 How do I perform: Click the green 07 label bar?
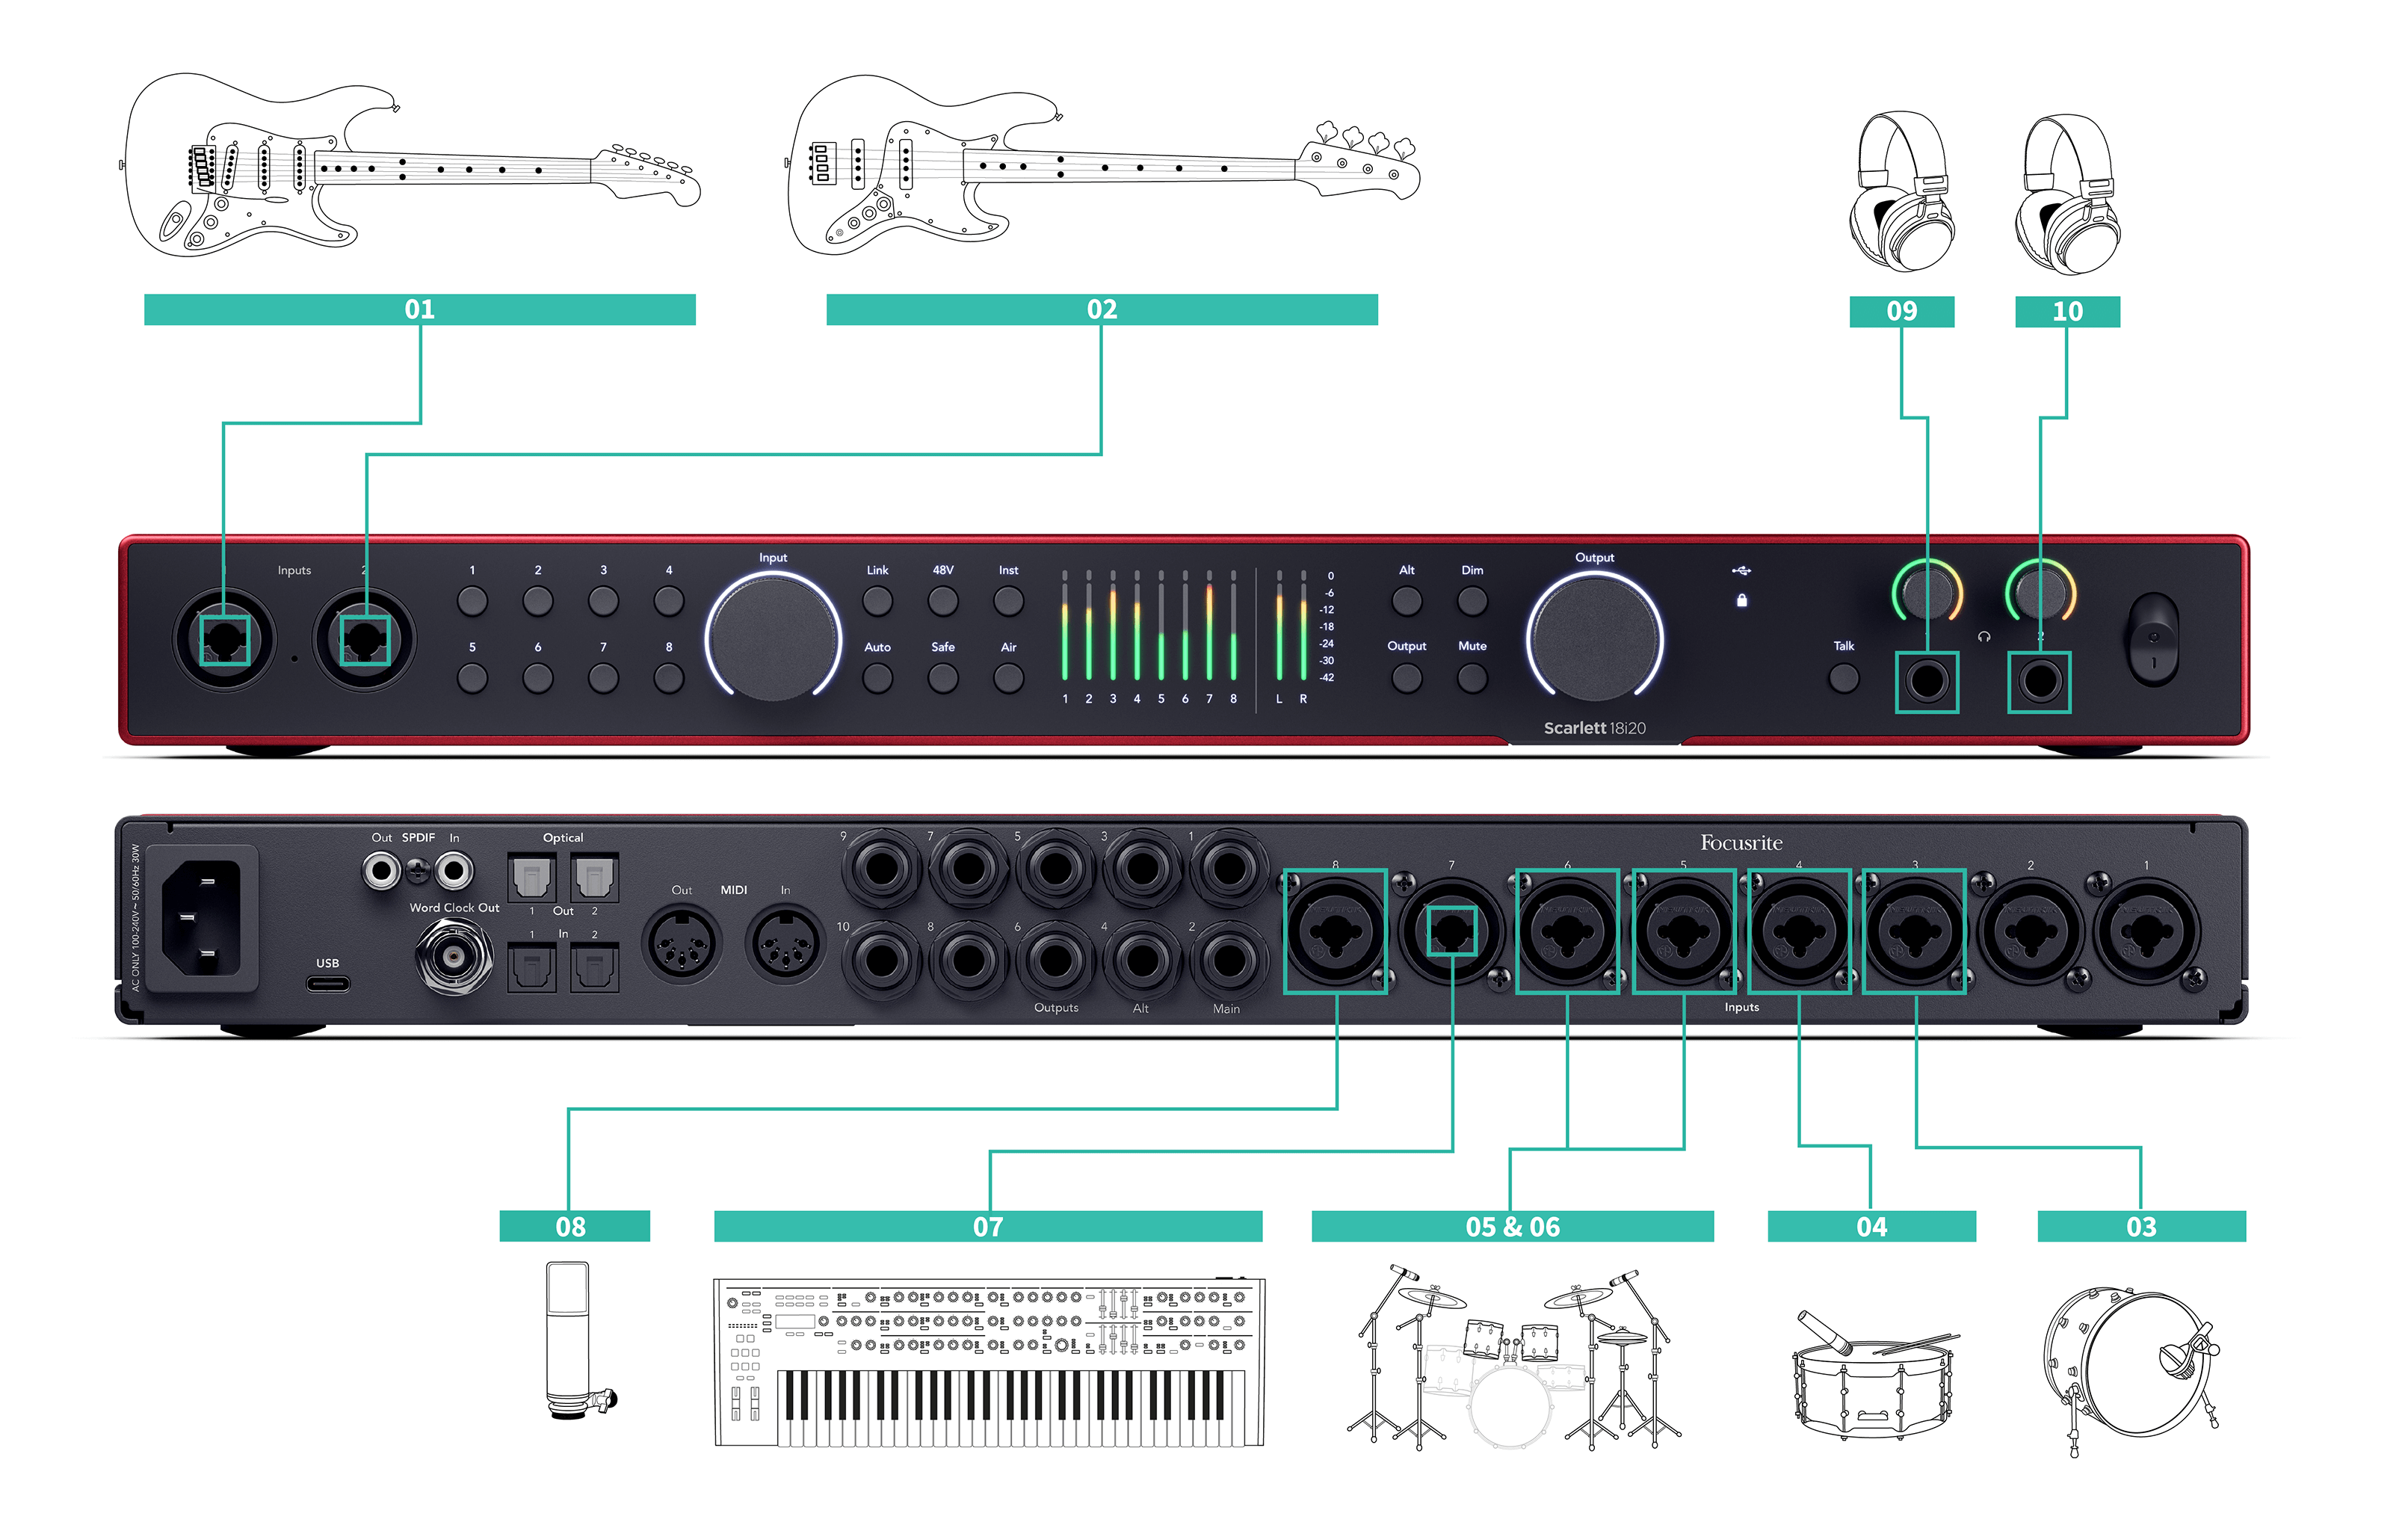pos(988,1226)
